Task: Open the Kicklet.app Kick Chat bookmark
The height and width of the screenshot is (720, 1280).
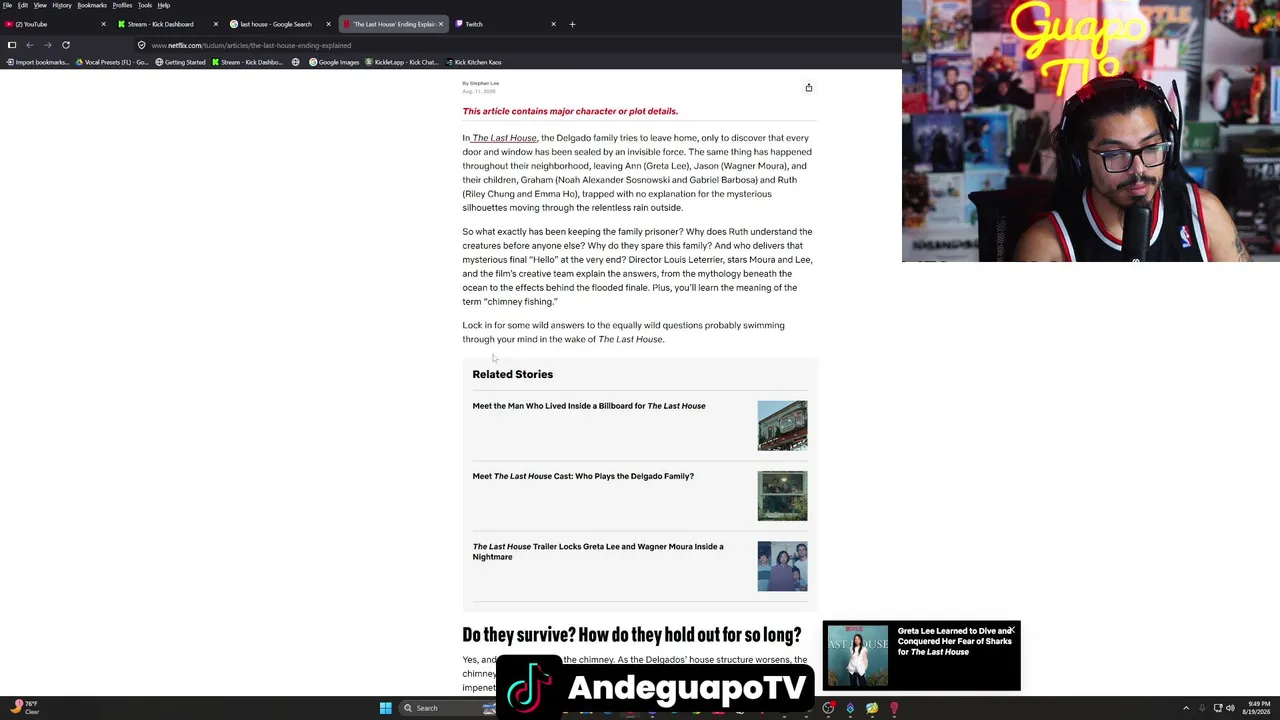Action: [x=402, y=62]
